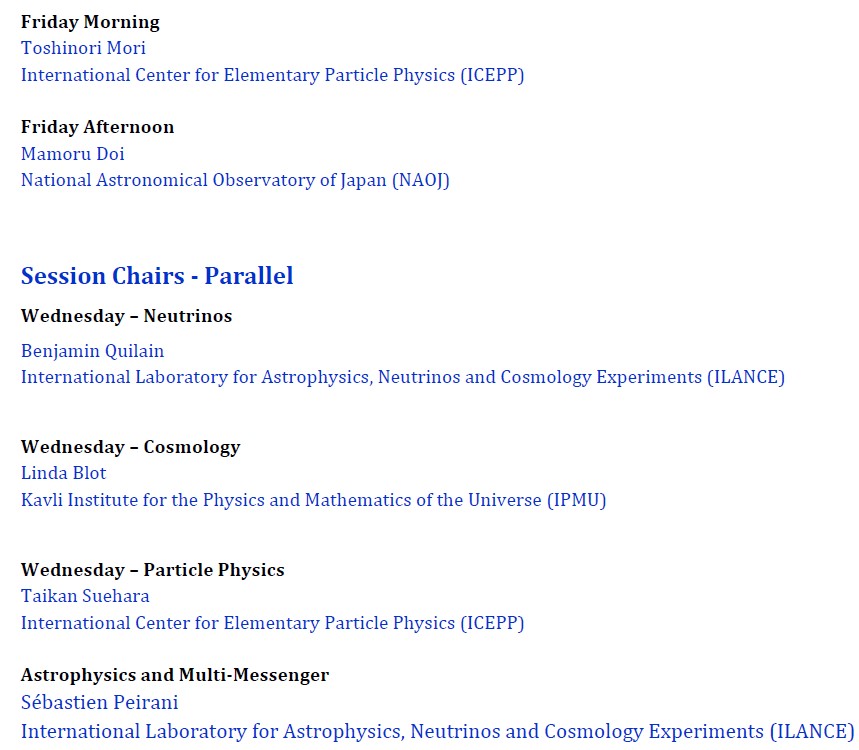The width and height of the screenshot is (859, 750).
Task: Click the name Benjamin Quilain
Action: pyautogui.click(x=92, y=351)
